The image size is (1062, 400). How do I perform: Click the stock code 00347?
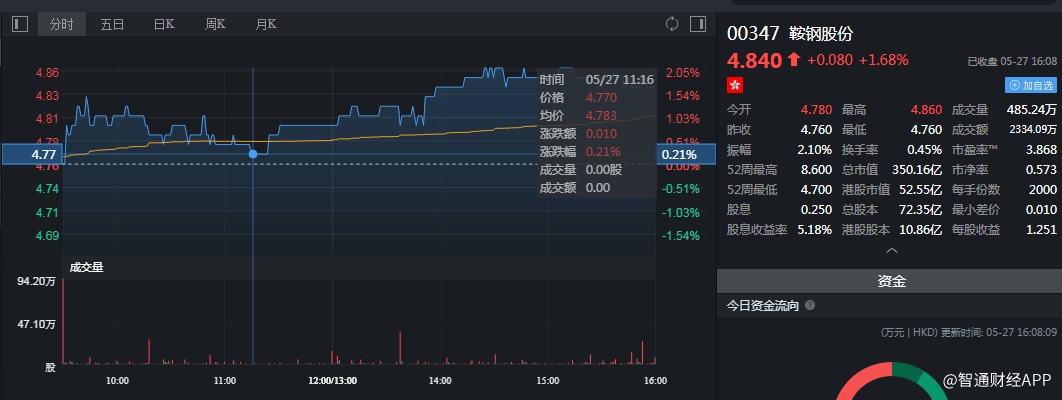pyautogui.click(x=753, y=33)
